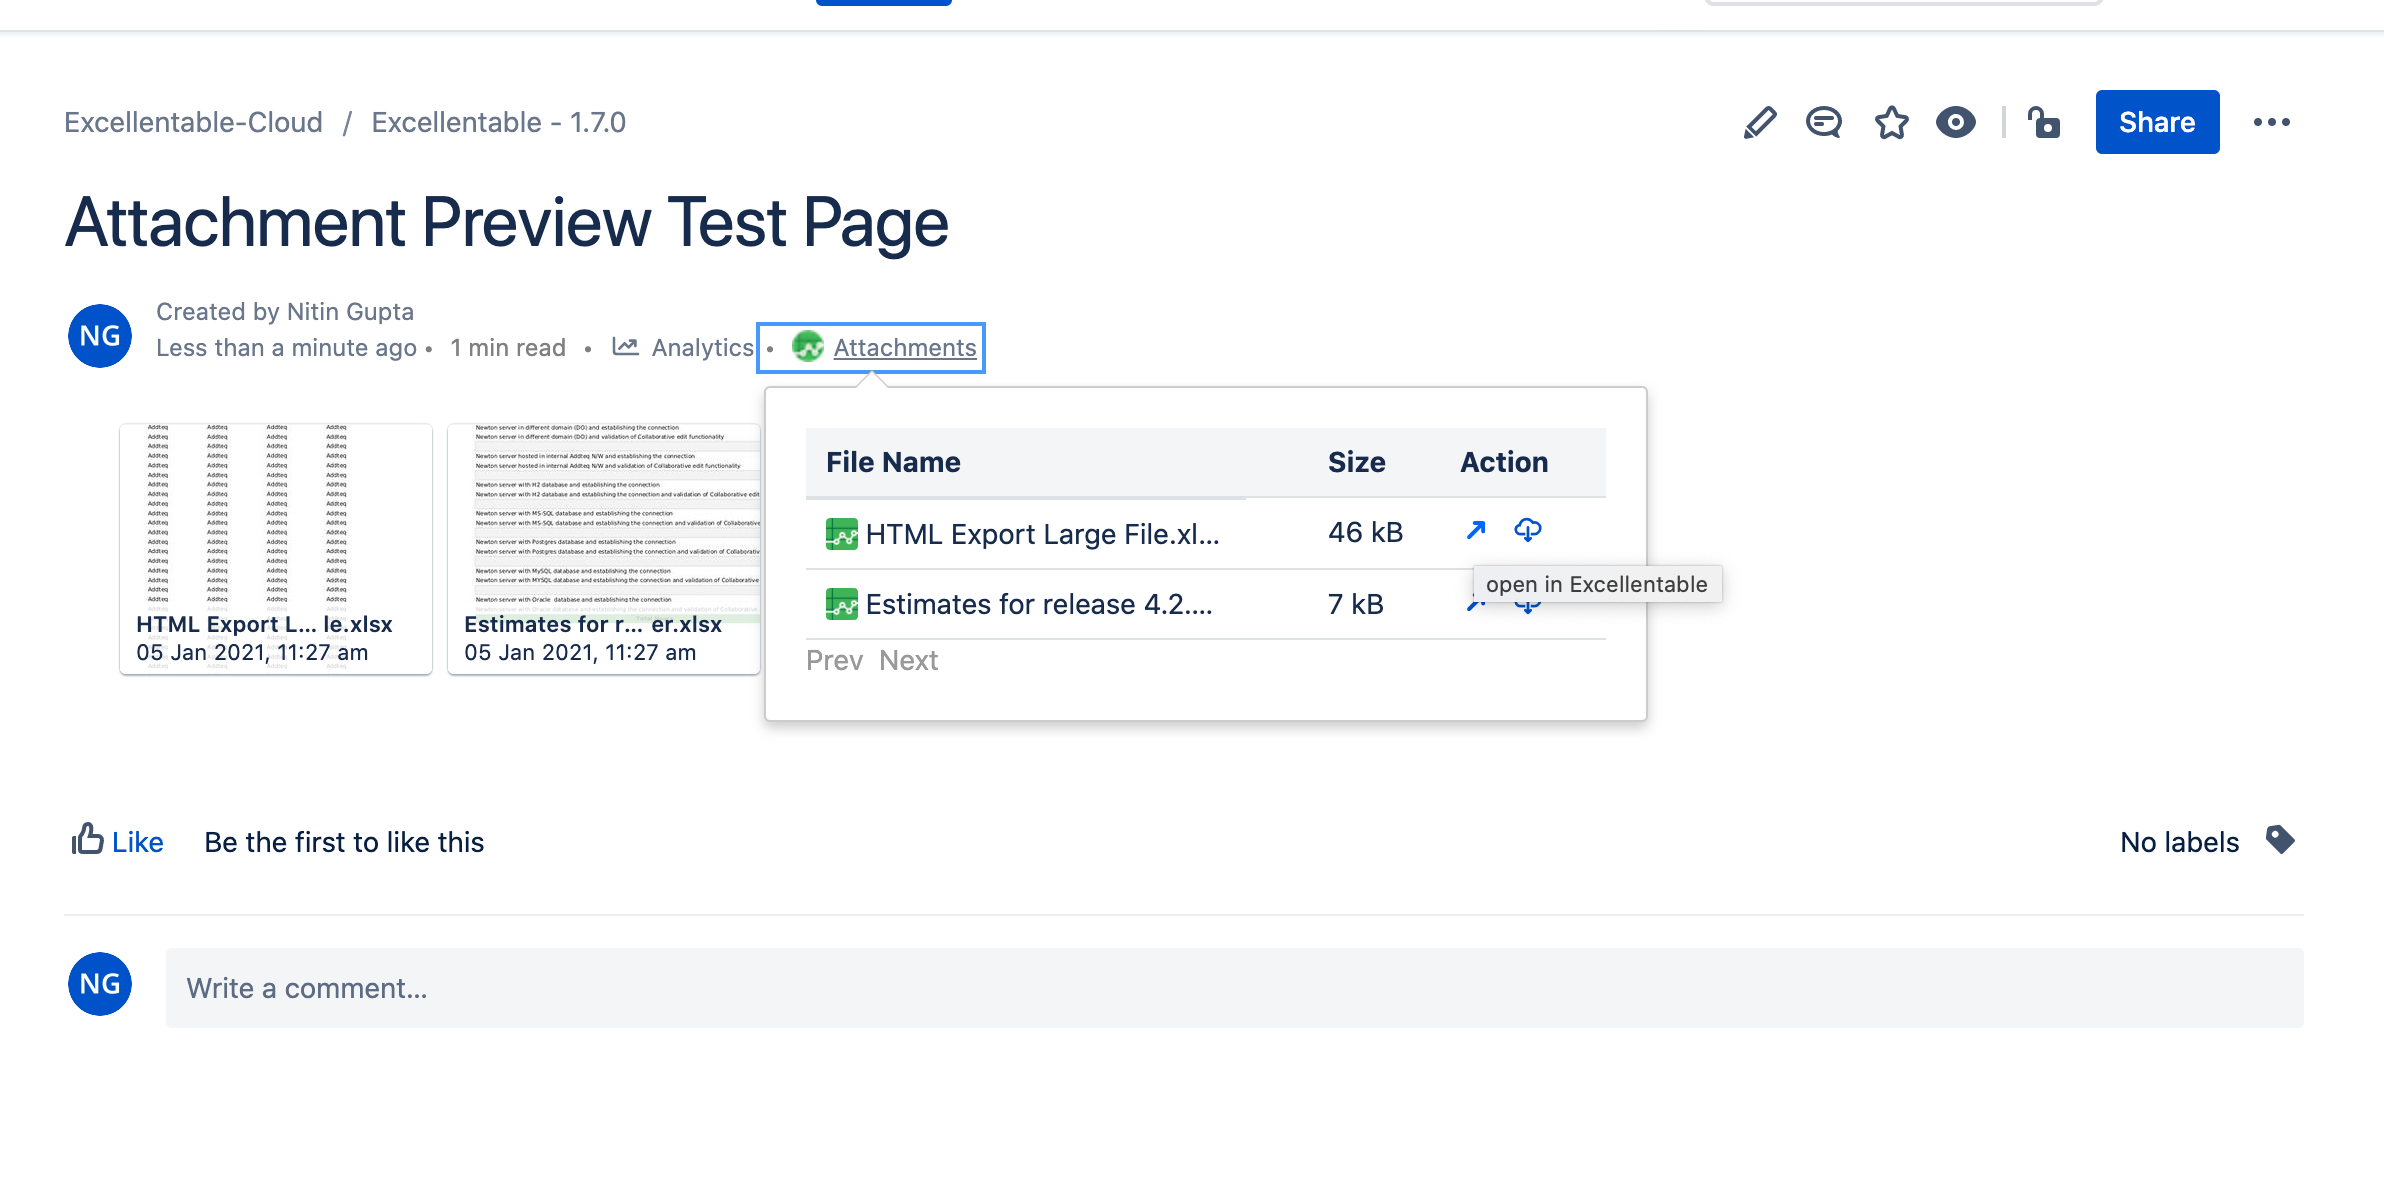Screen dimensions: 2384x1180
Task: Open the Analytics link
Action: tap(702, 348)
